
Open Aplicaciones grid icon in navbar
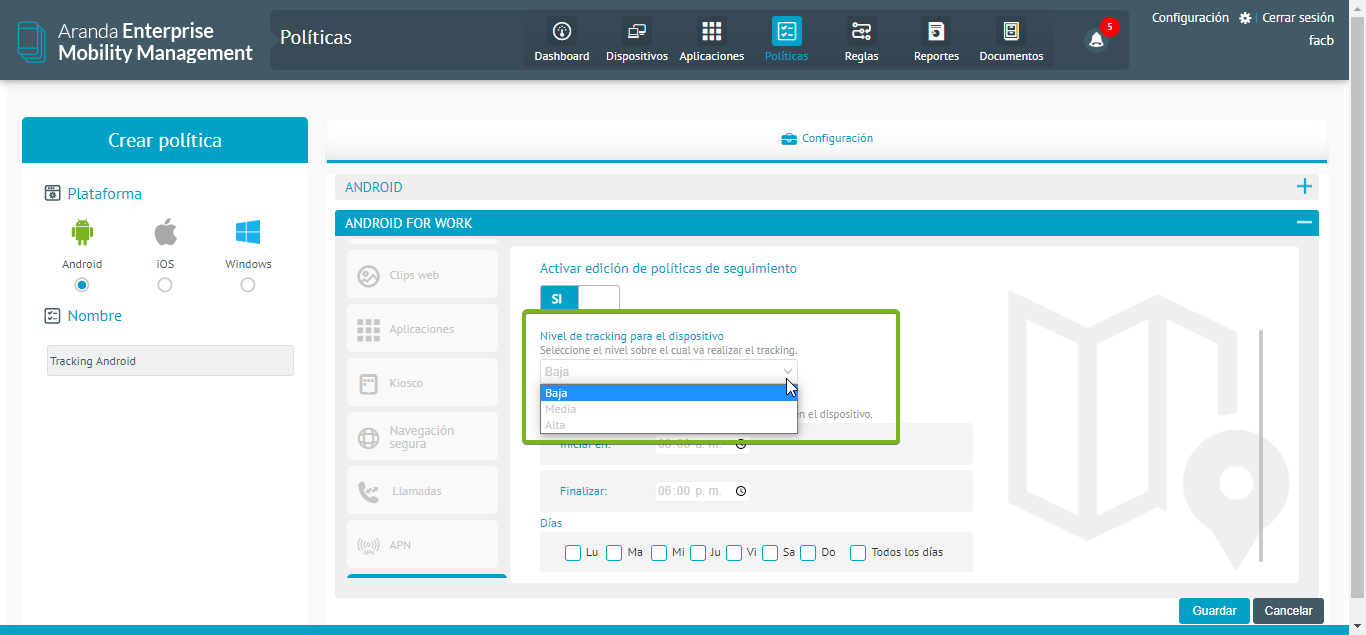(711, 32)
